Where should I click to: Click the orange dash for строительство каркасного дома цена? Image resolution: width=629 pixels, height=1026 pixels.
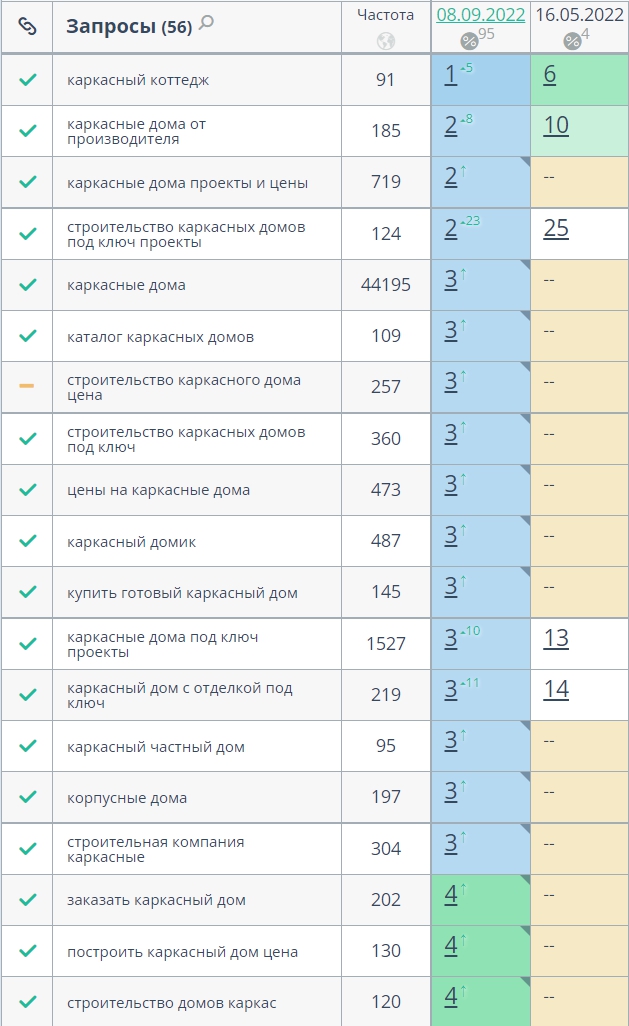pos(27,386)
